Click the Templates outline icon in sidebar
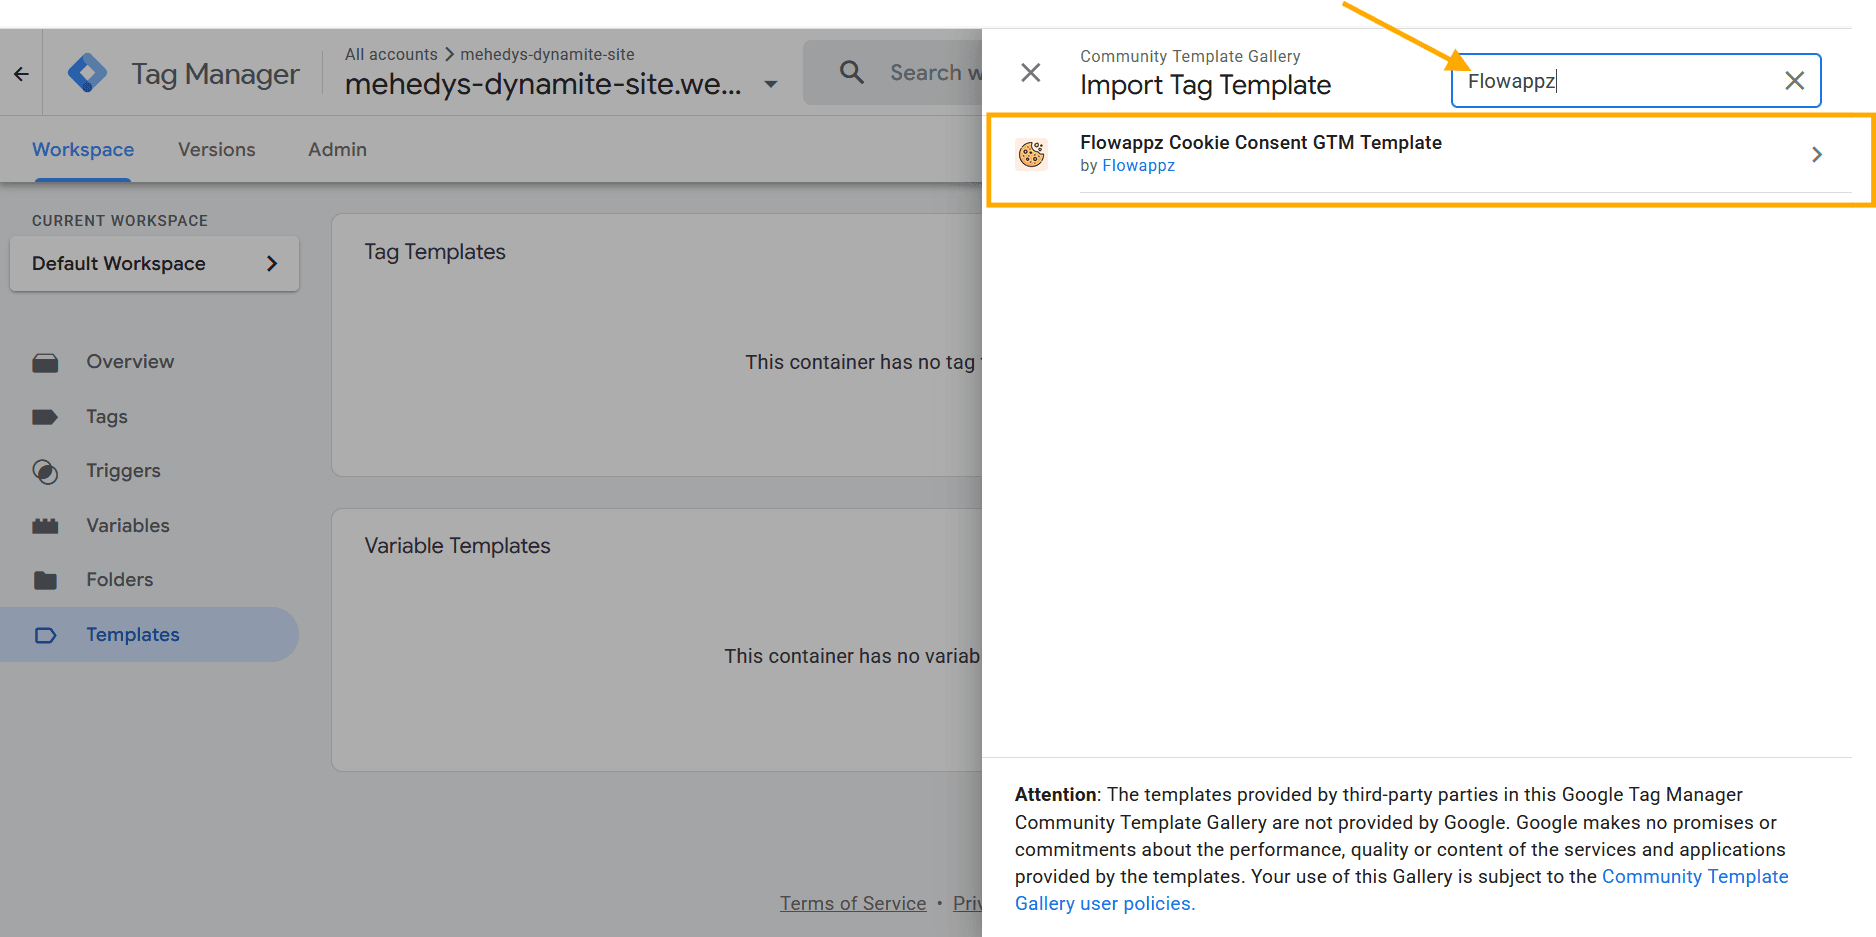 point(45,635)
